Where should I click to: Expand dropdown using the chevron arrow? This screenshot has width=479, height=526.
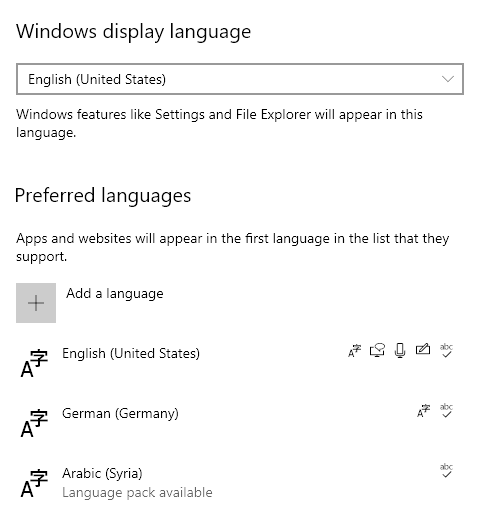pos(448,79)
